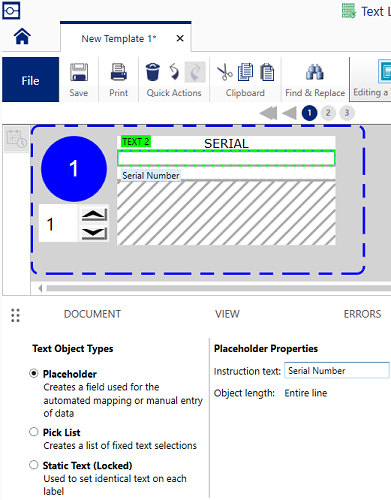This screenshot has width=391, height=500.
Task: Click the Text List icon at top
Action: tap(349, 11)
